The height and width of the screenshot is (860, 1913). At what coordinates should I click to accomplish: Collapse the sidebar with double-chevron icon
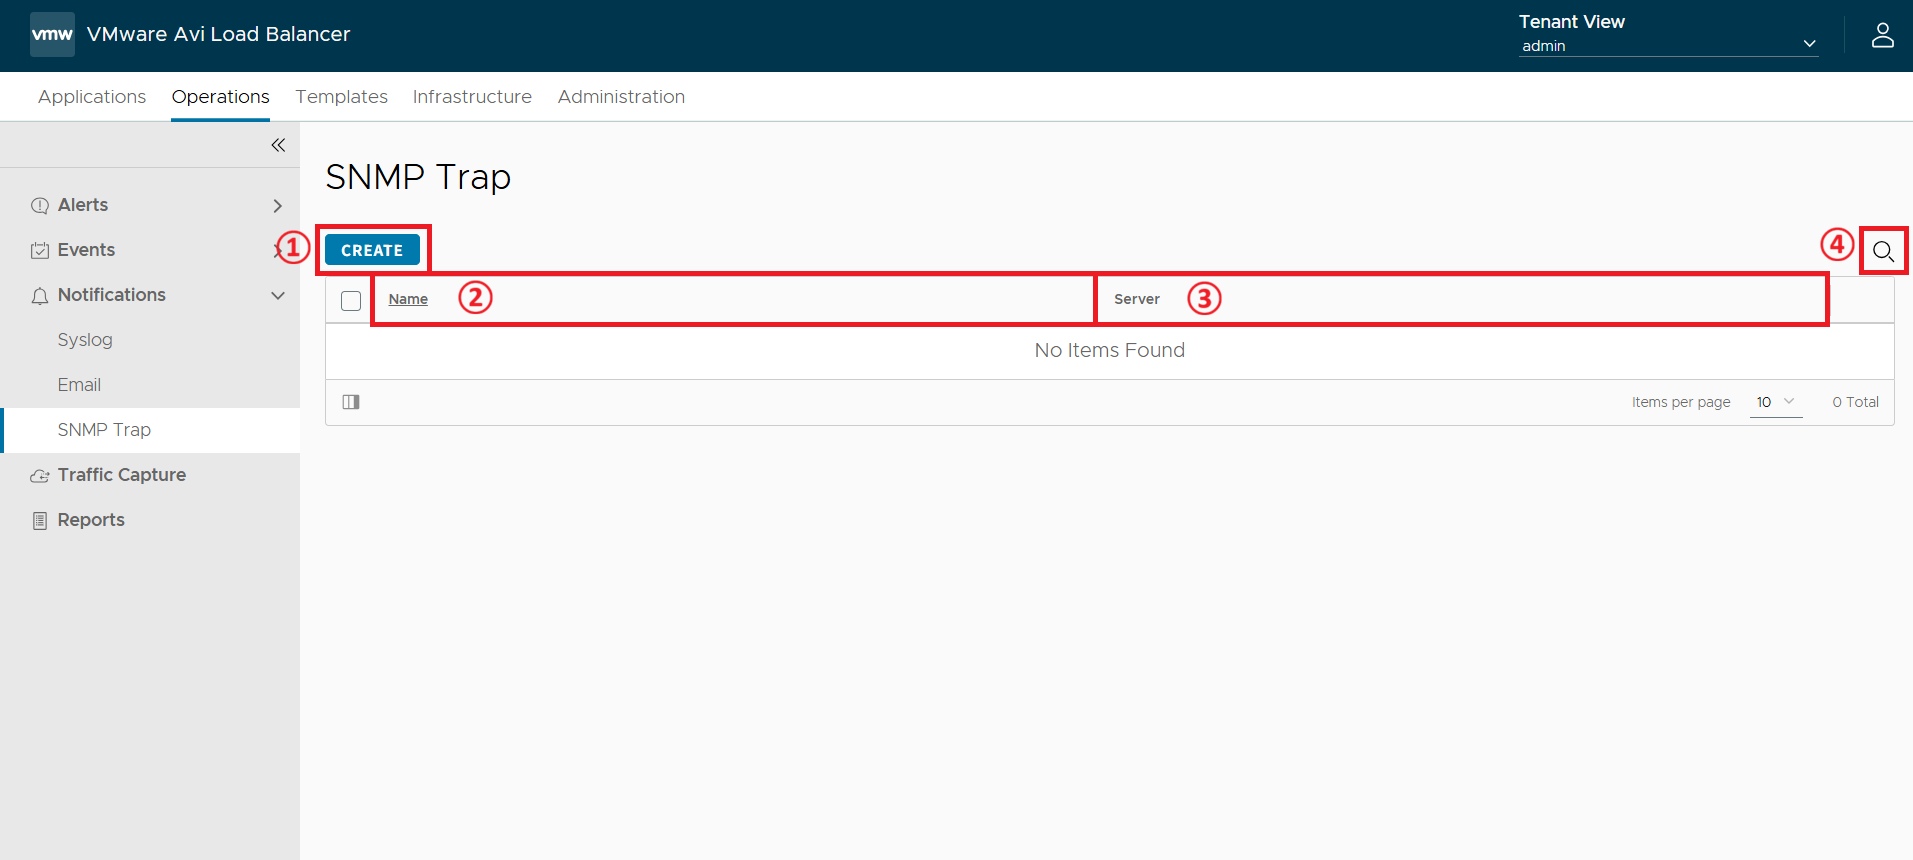[x=278, y=145]
